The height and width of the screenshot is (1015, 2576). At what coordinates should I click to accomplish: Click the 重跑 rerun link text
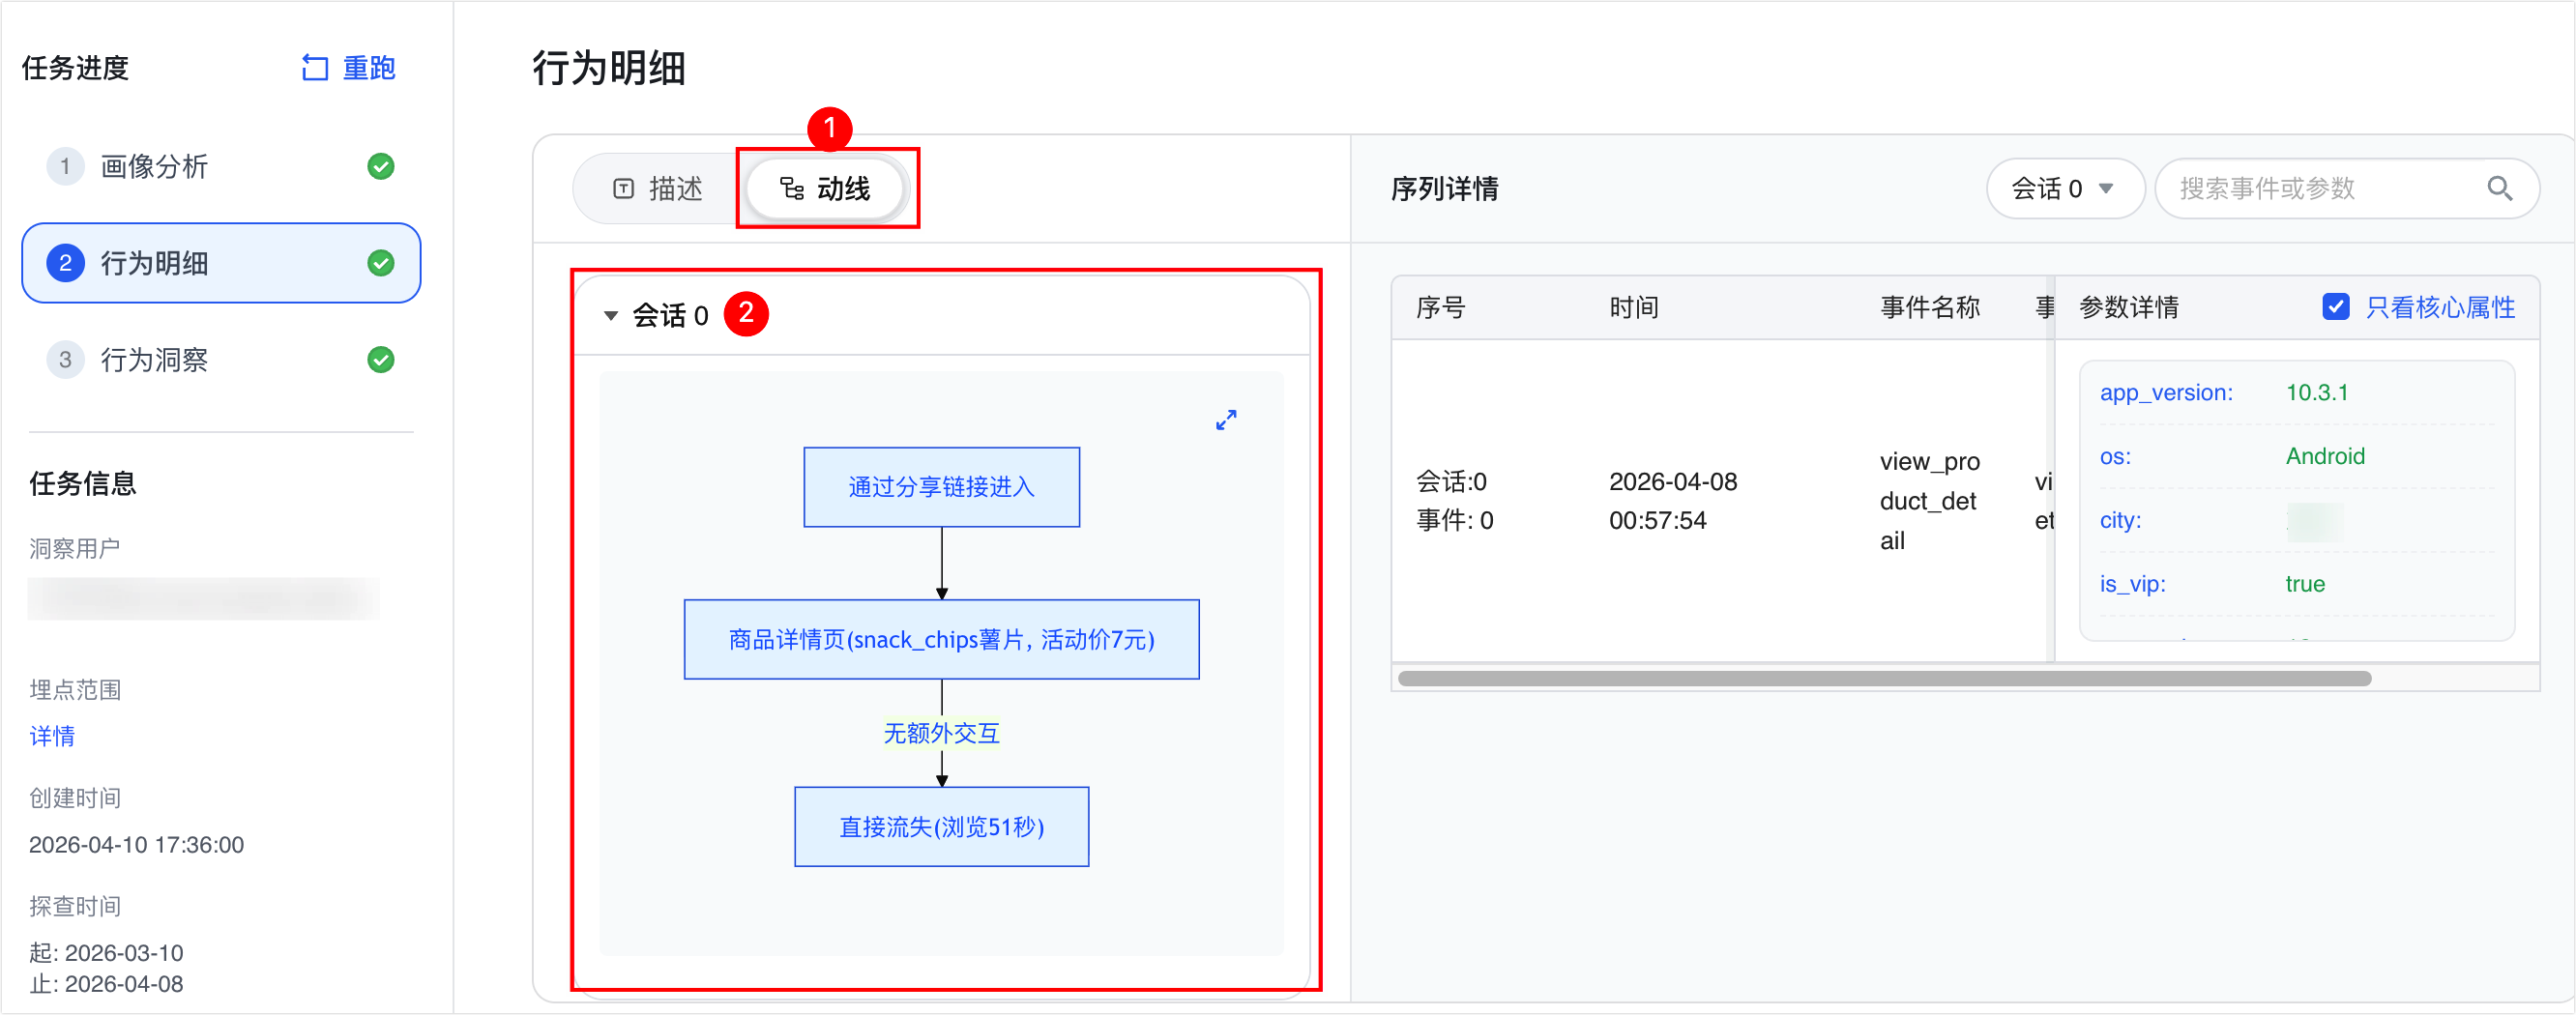369,68
